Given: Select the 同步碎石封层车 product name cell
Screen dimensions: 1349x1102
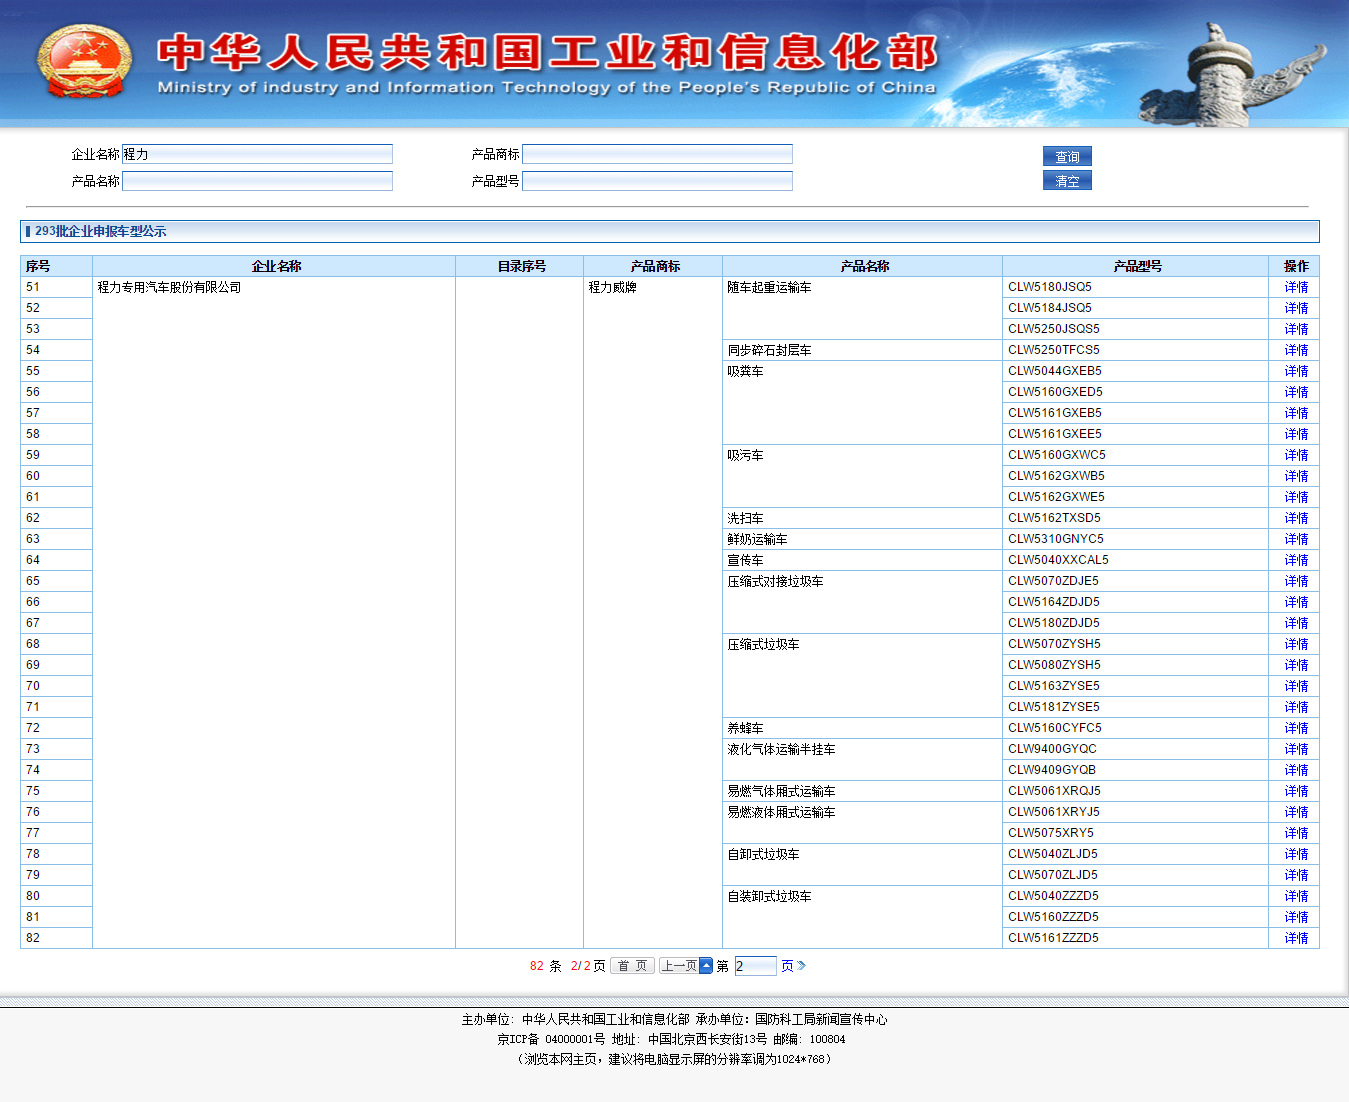Looking at the screenshot, I should click(x=863, y=350).
